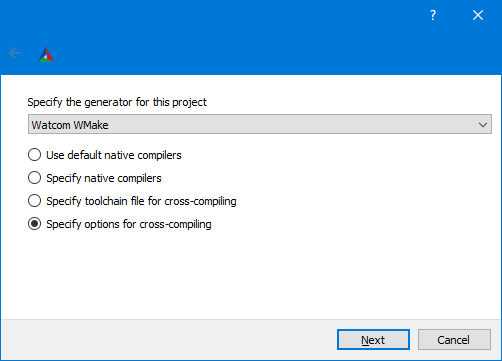Choose the Specify native compilers option
502x361 pixels.
coord(34,178)
